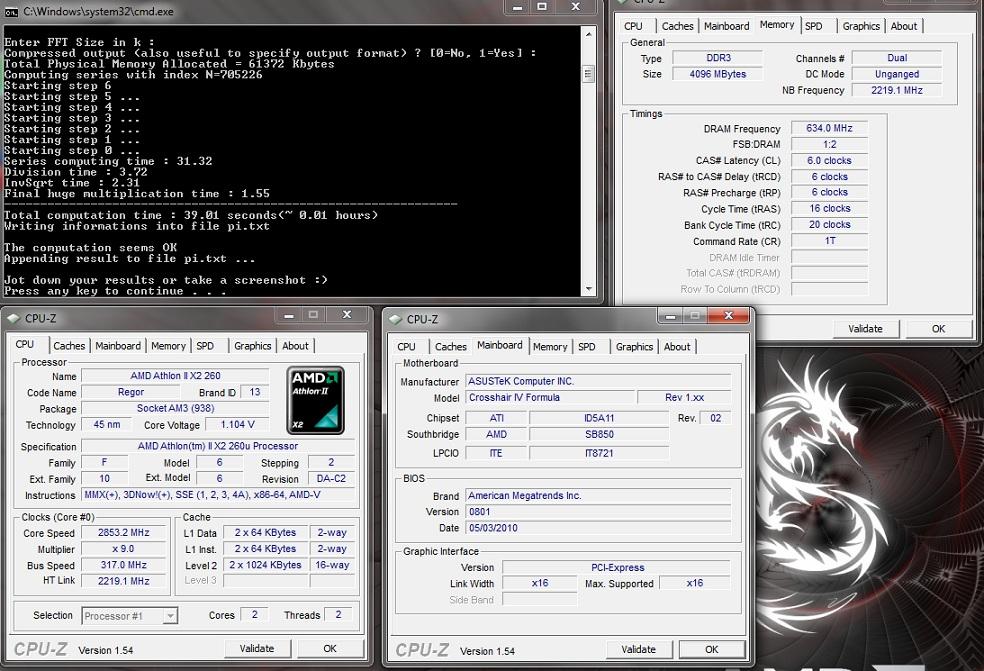Screen dimensions: 984x671
Task: Minimize the cmd.exe window
Action: 518,8
